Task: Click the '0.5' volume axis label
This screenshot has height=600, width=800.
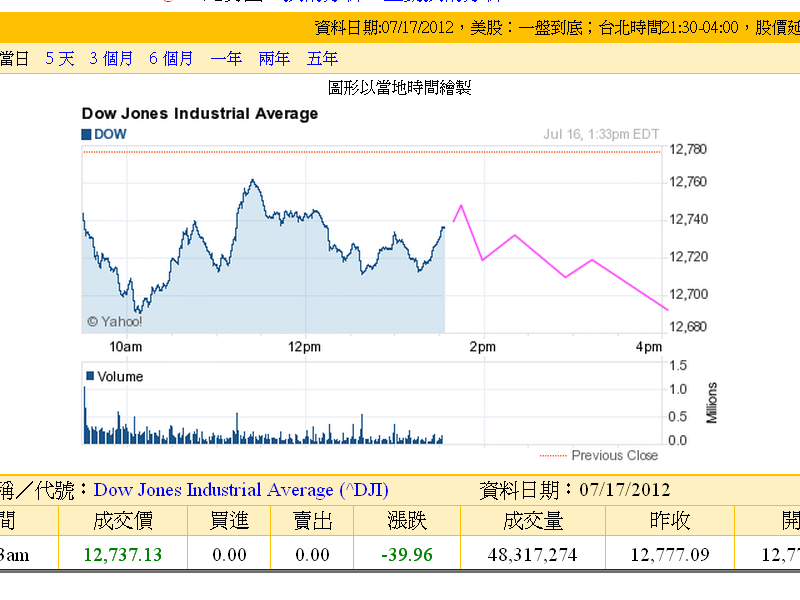Action: click(678, 417)
